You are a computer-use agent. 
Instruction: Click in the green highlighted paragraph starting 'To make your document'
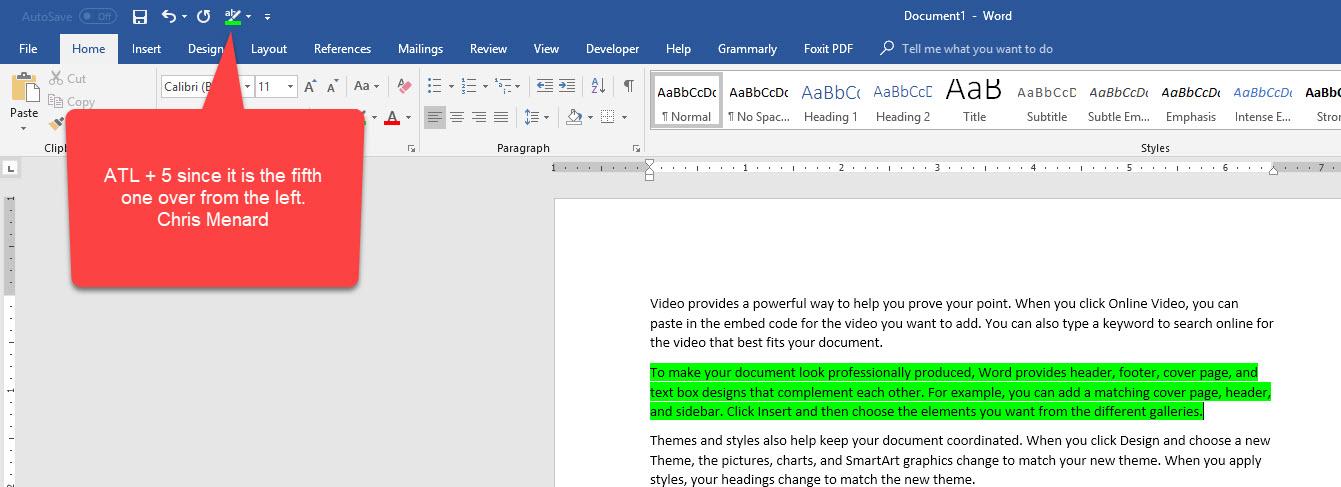(960, 391)
